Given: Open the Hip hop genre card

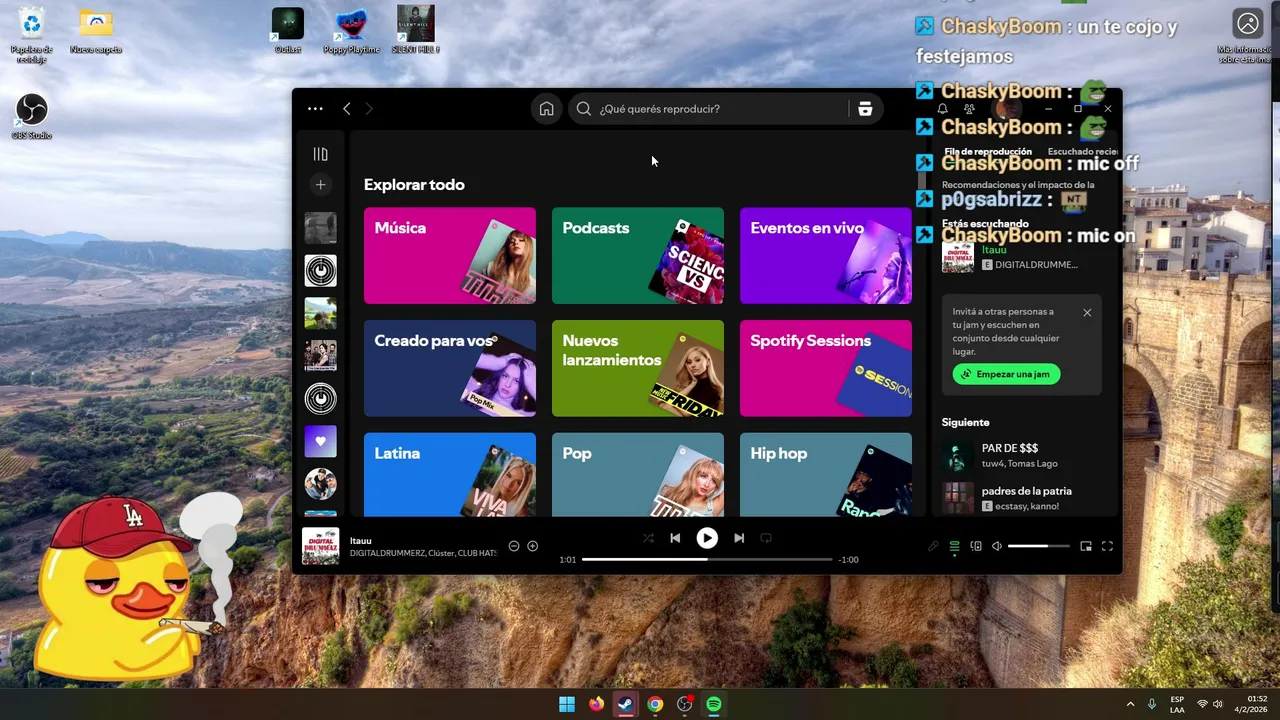Looking at the screenshot, I should pos(826,474).
